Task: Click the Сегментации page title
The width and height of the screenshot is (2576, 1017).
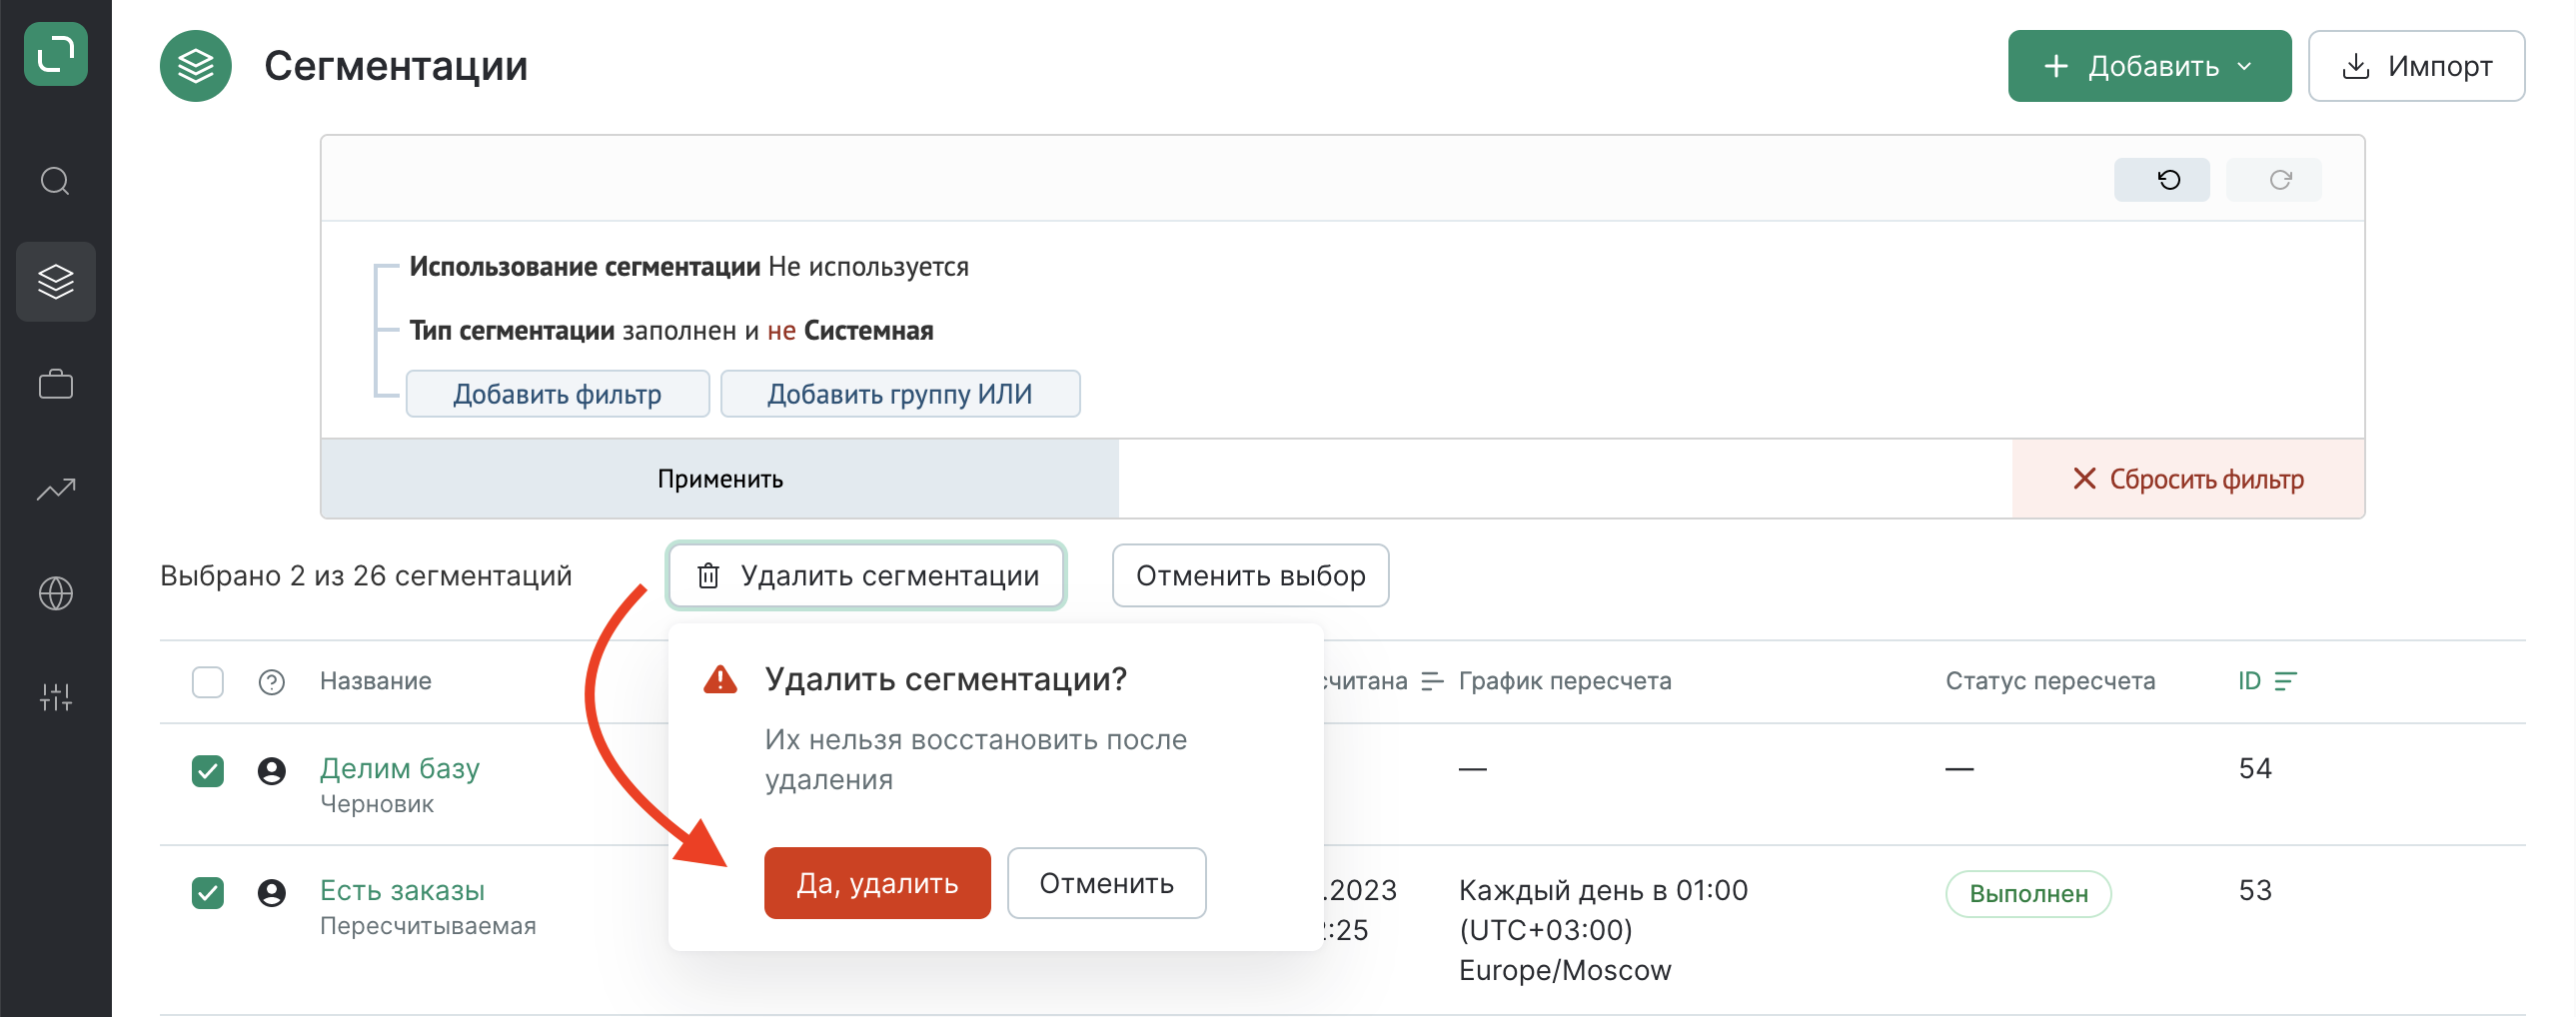Action: coord(396,66)
